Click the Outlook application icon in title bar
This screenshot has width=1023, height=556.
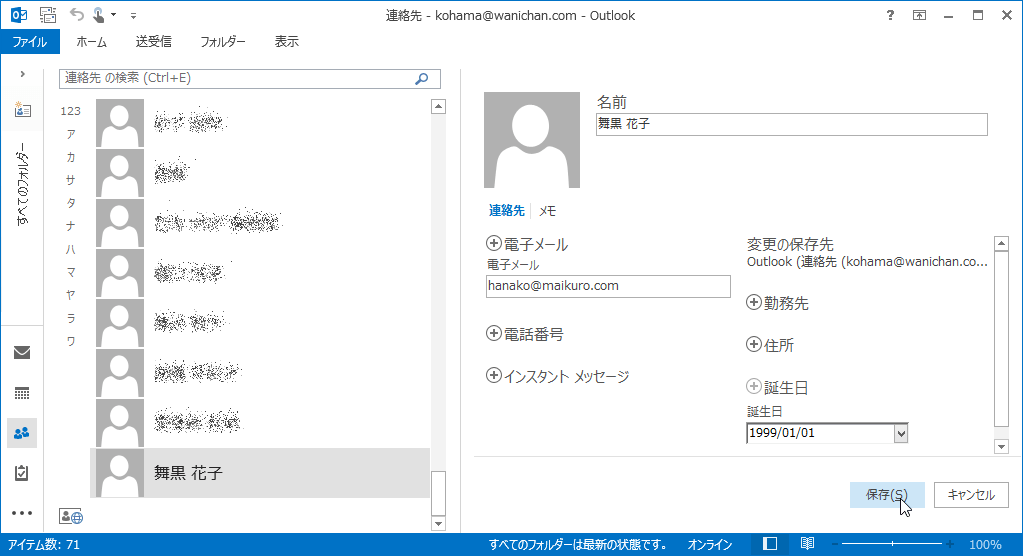(x=19, y=15)
